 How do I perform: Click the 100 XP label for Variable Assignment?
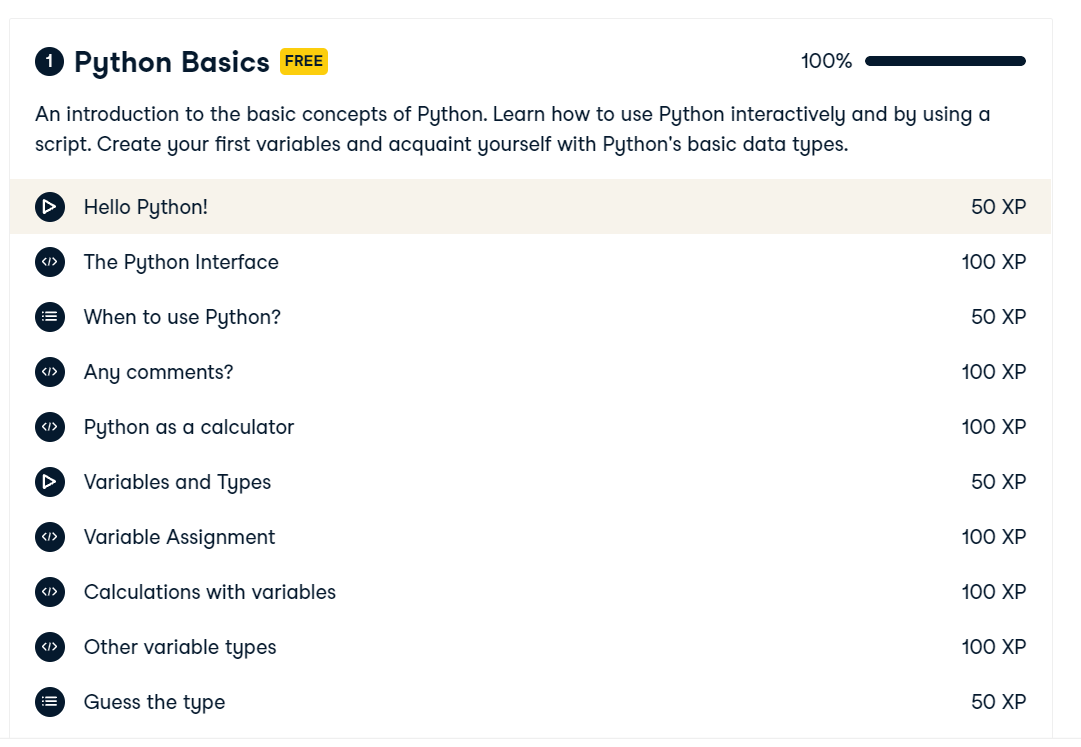tap(994, 537)
